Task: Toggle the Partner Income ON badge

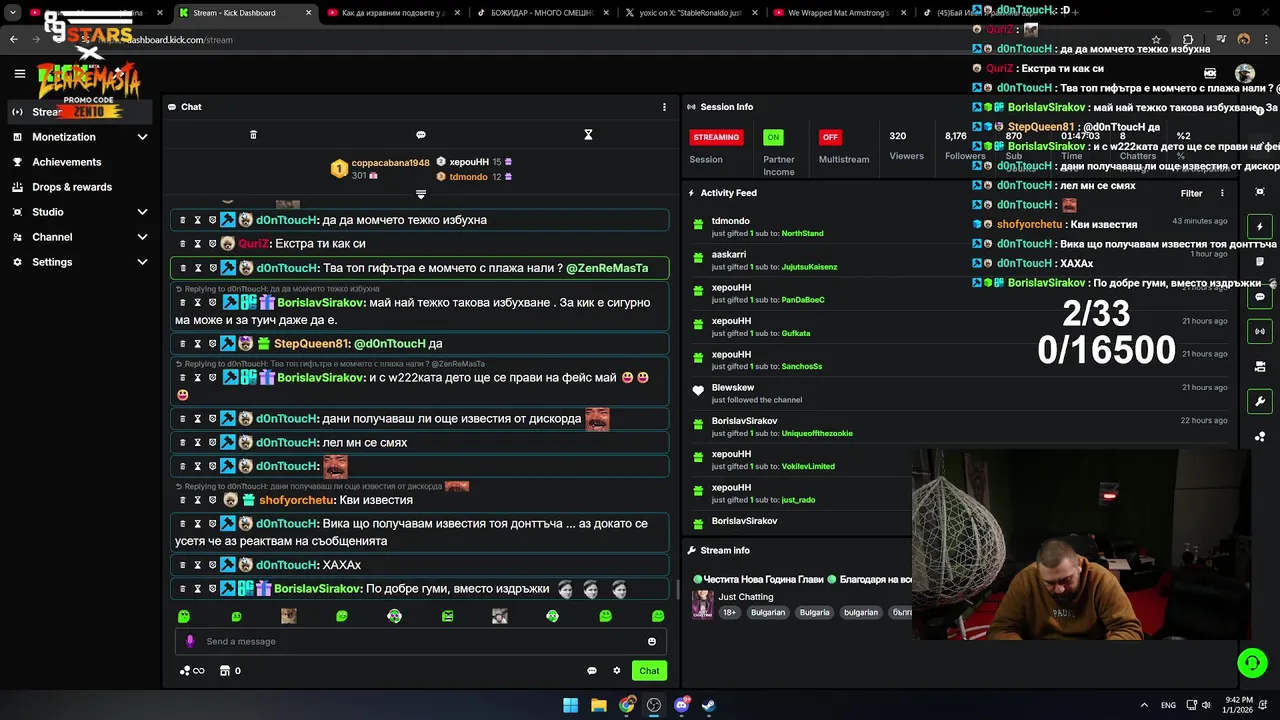Action: click(x=773, y=137)
